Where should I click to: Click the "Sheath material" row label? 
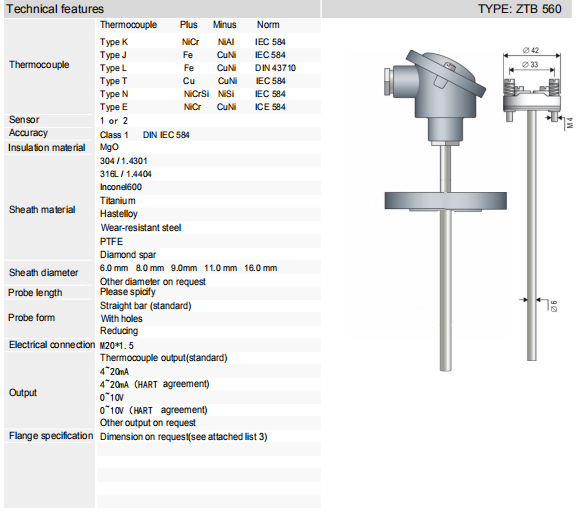click(42, 210)
